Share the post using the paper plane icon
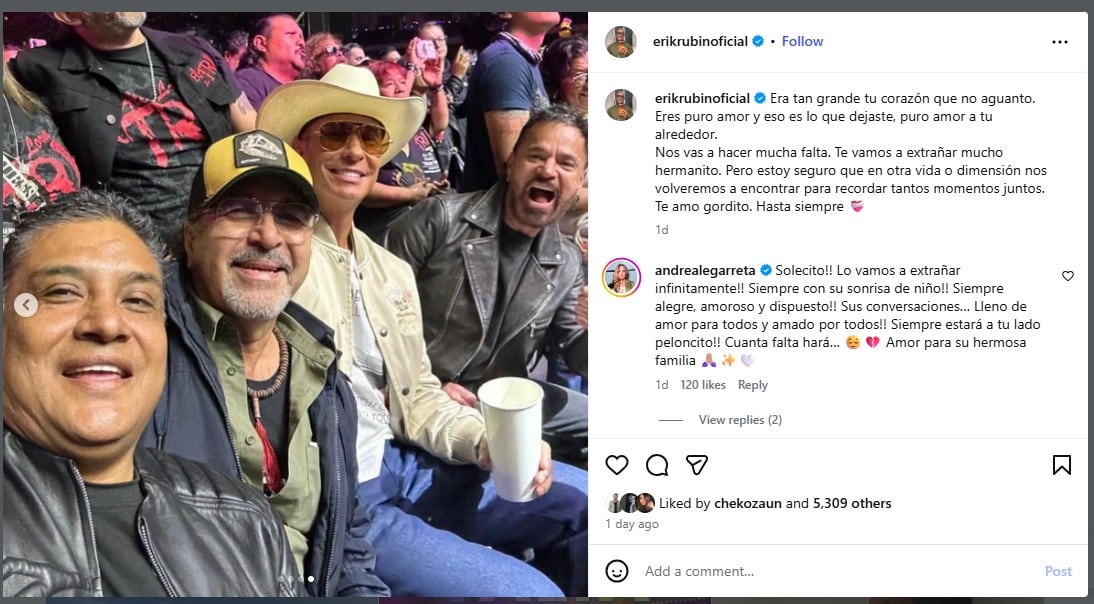 [x=697, y=463]
